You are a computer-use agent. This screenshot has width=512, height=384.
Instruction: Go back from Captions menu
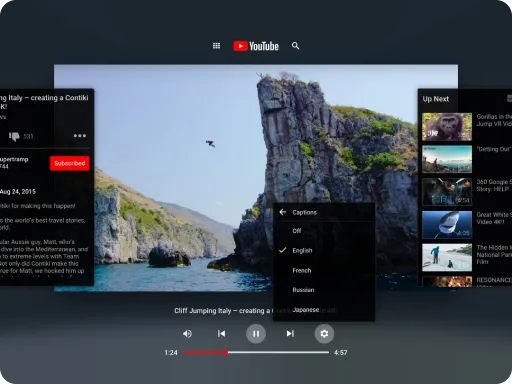[283, 212]
